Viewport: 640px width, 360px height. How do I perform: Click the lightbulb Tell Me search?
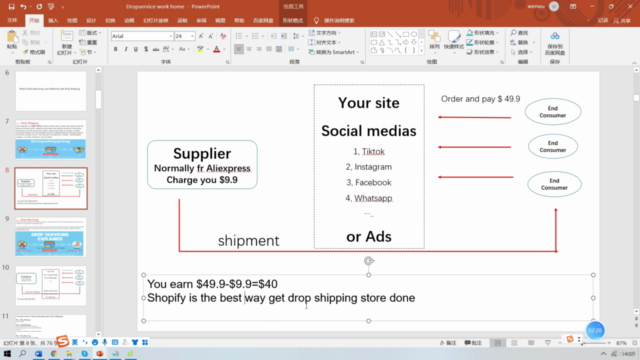coord(316,20)
